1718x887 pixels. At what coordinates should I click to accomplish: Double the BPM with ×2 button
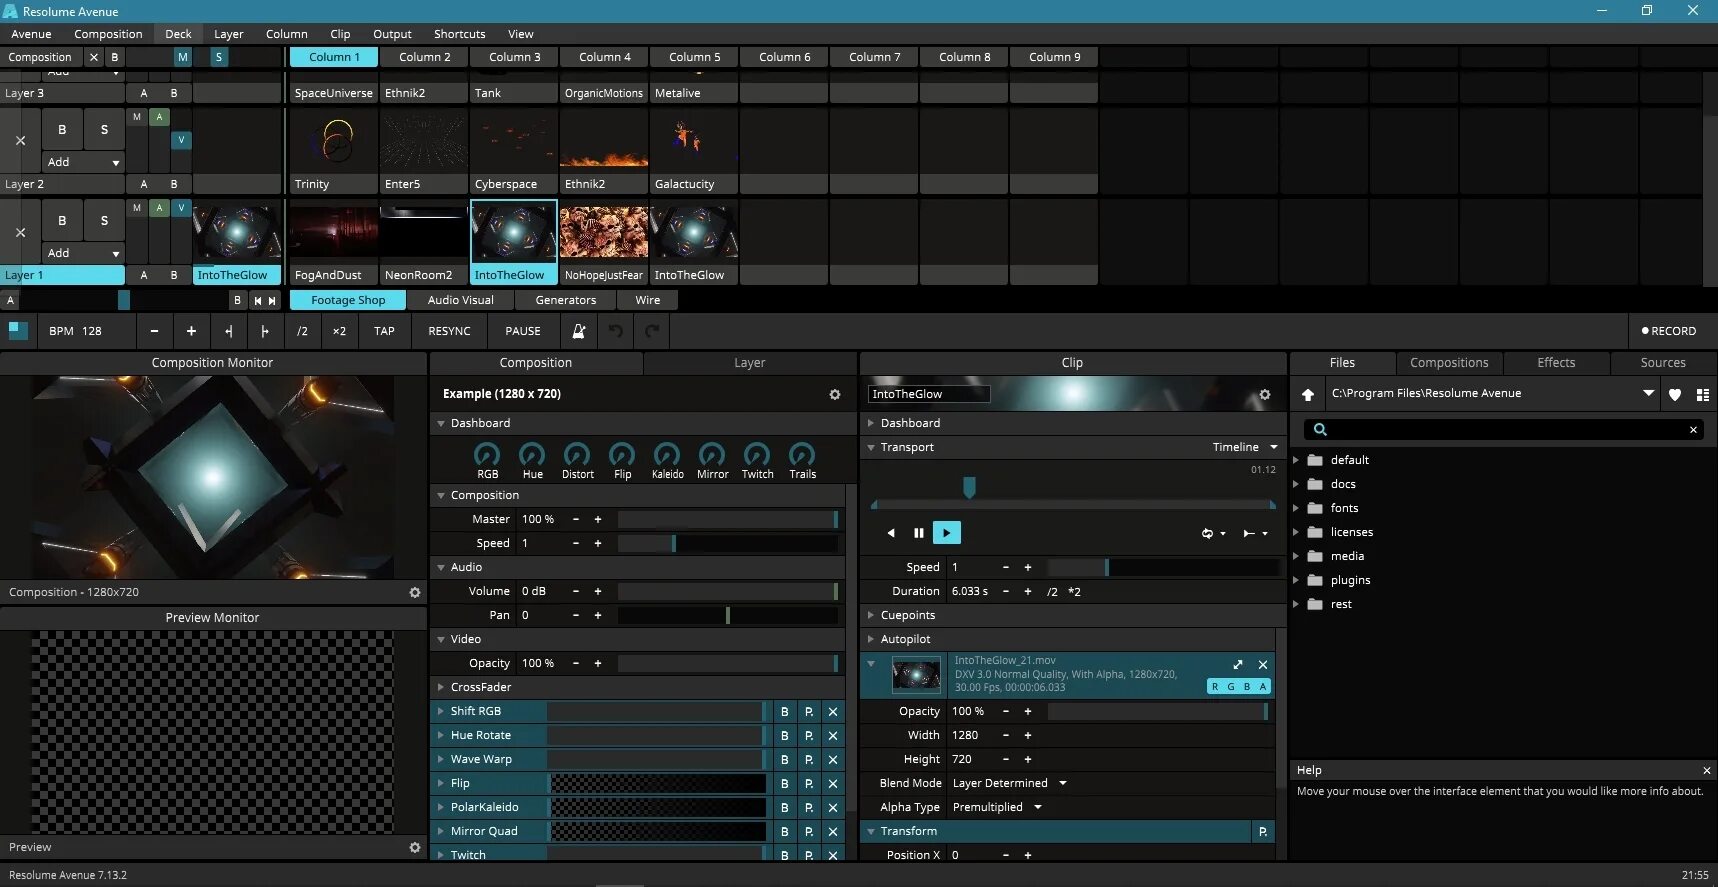(x=339, y=331)
